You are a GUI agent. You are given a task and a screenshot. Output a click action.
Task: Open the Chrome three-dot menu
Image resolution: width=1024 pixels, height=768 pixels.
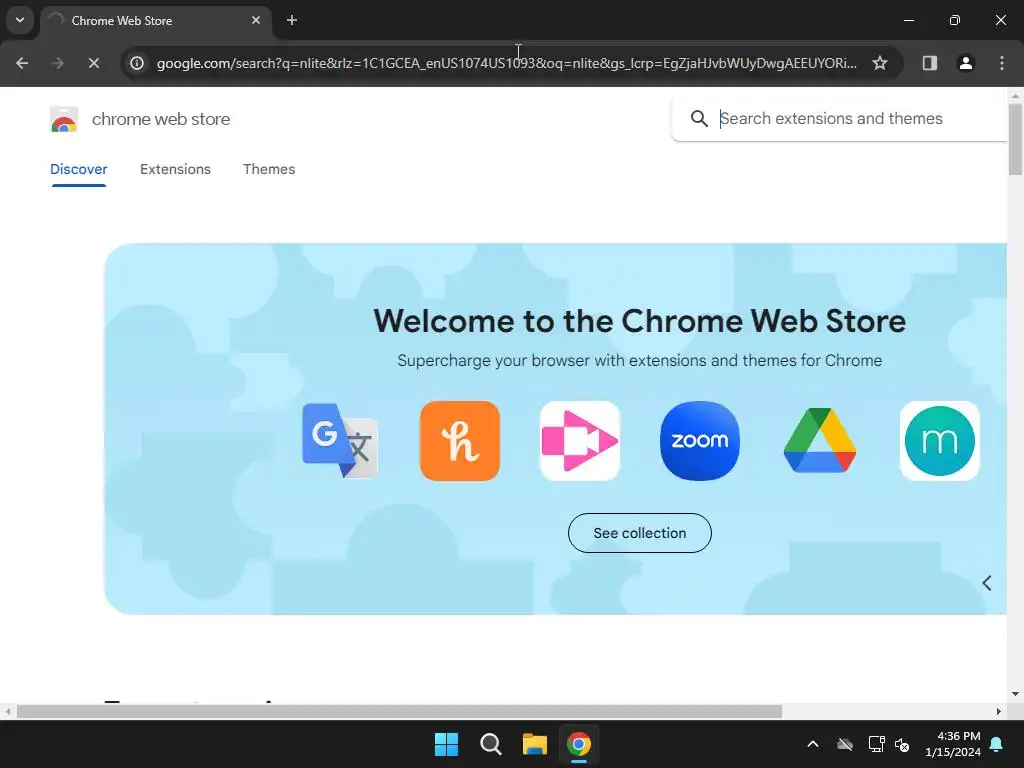(1002, 63)
